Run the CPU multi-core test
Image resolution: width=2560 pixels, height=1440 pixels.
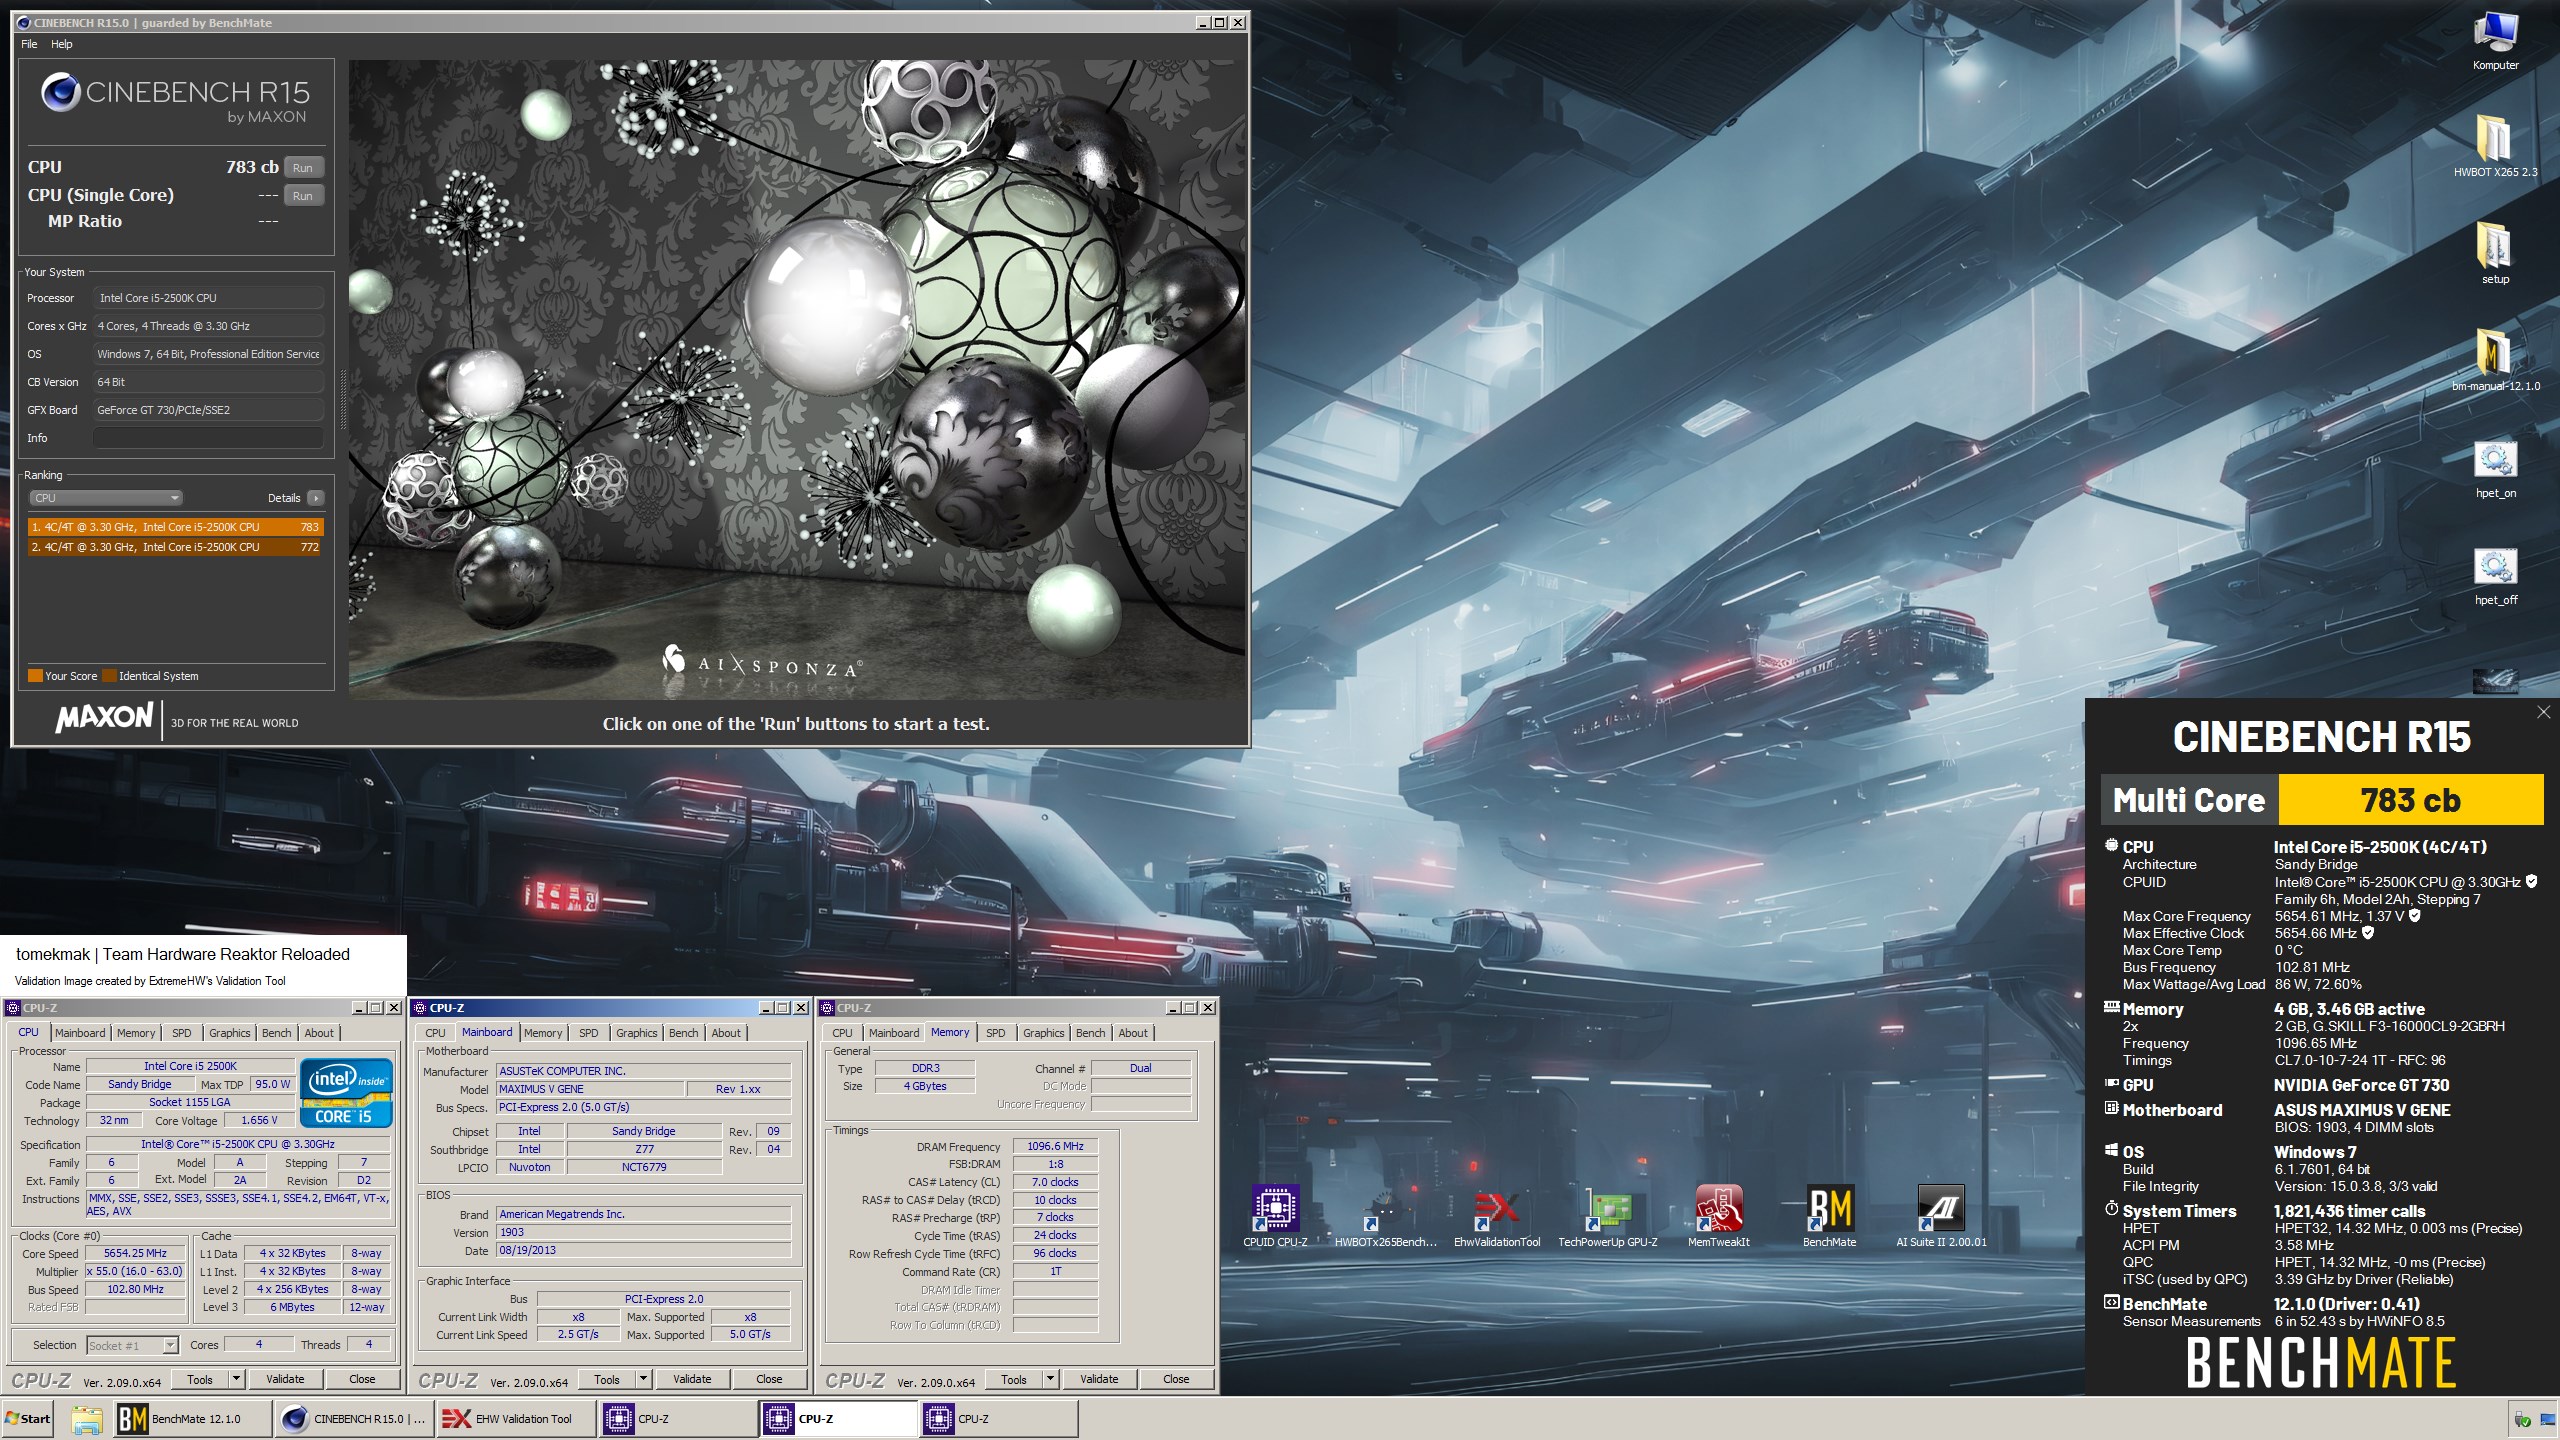tap(304, 168)
